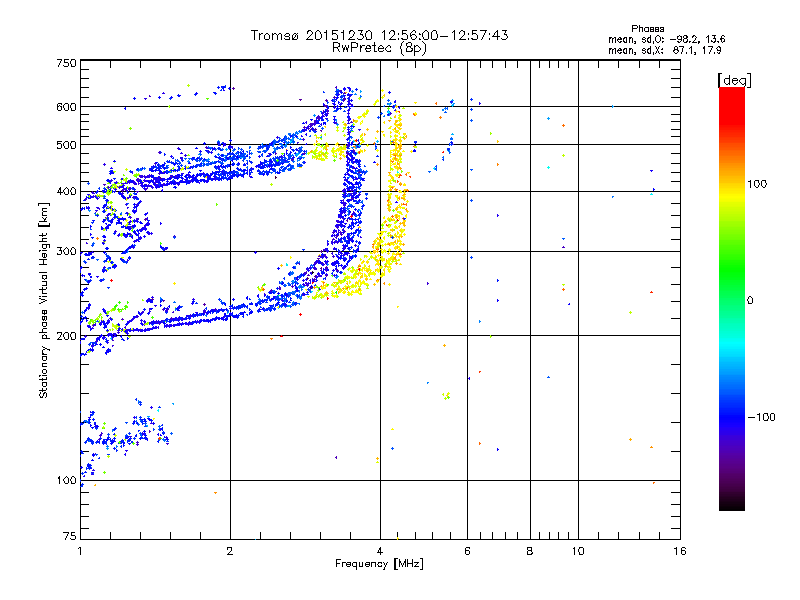Click x-axis tick label '1'
This screenshot has height=600, width=800.
click(80, 551)
